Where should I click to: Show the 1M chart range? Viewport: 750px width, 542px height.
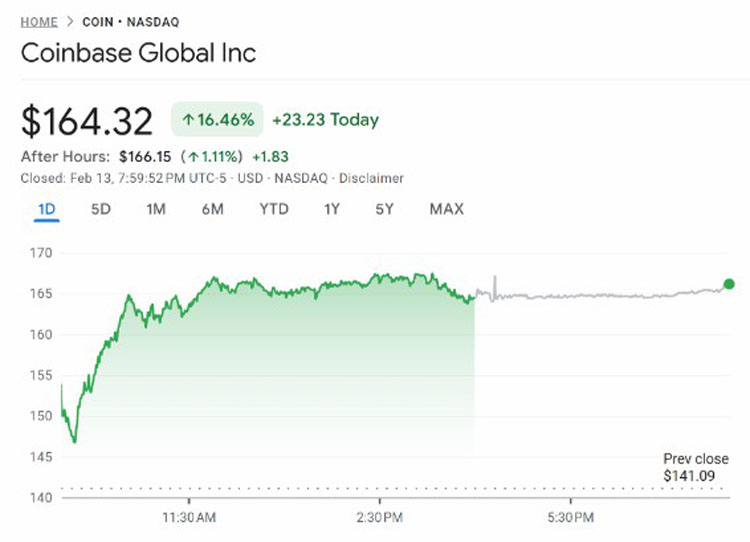(155, 209)
